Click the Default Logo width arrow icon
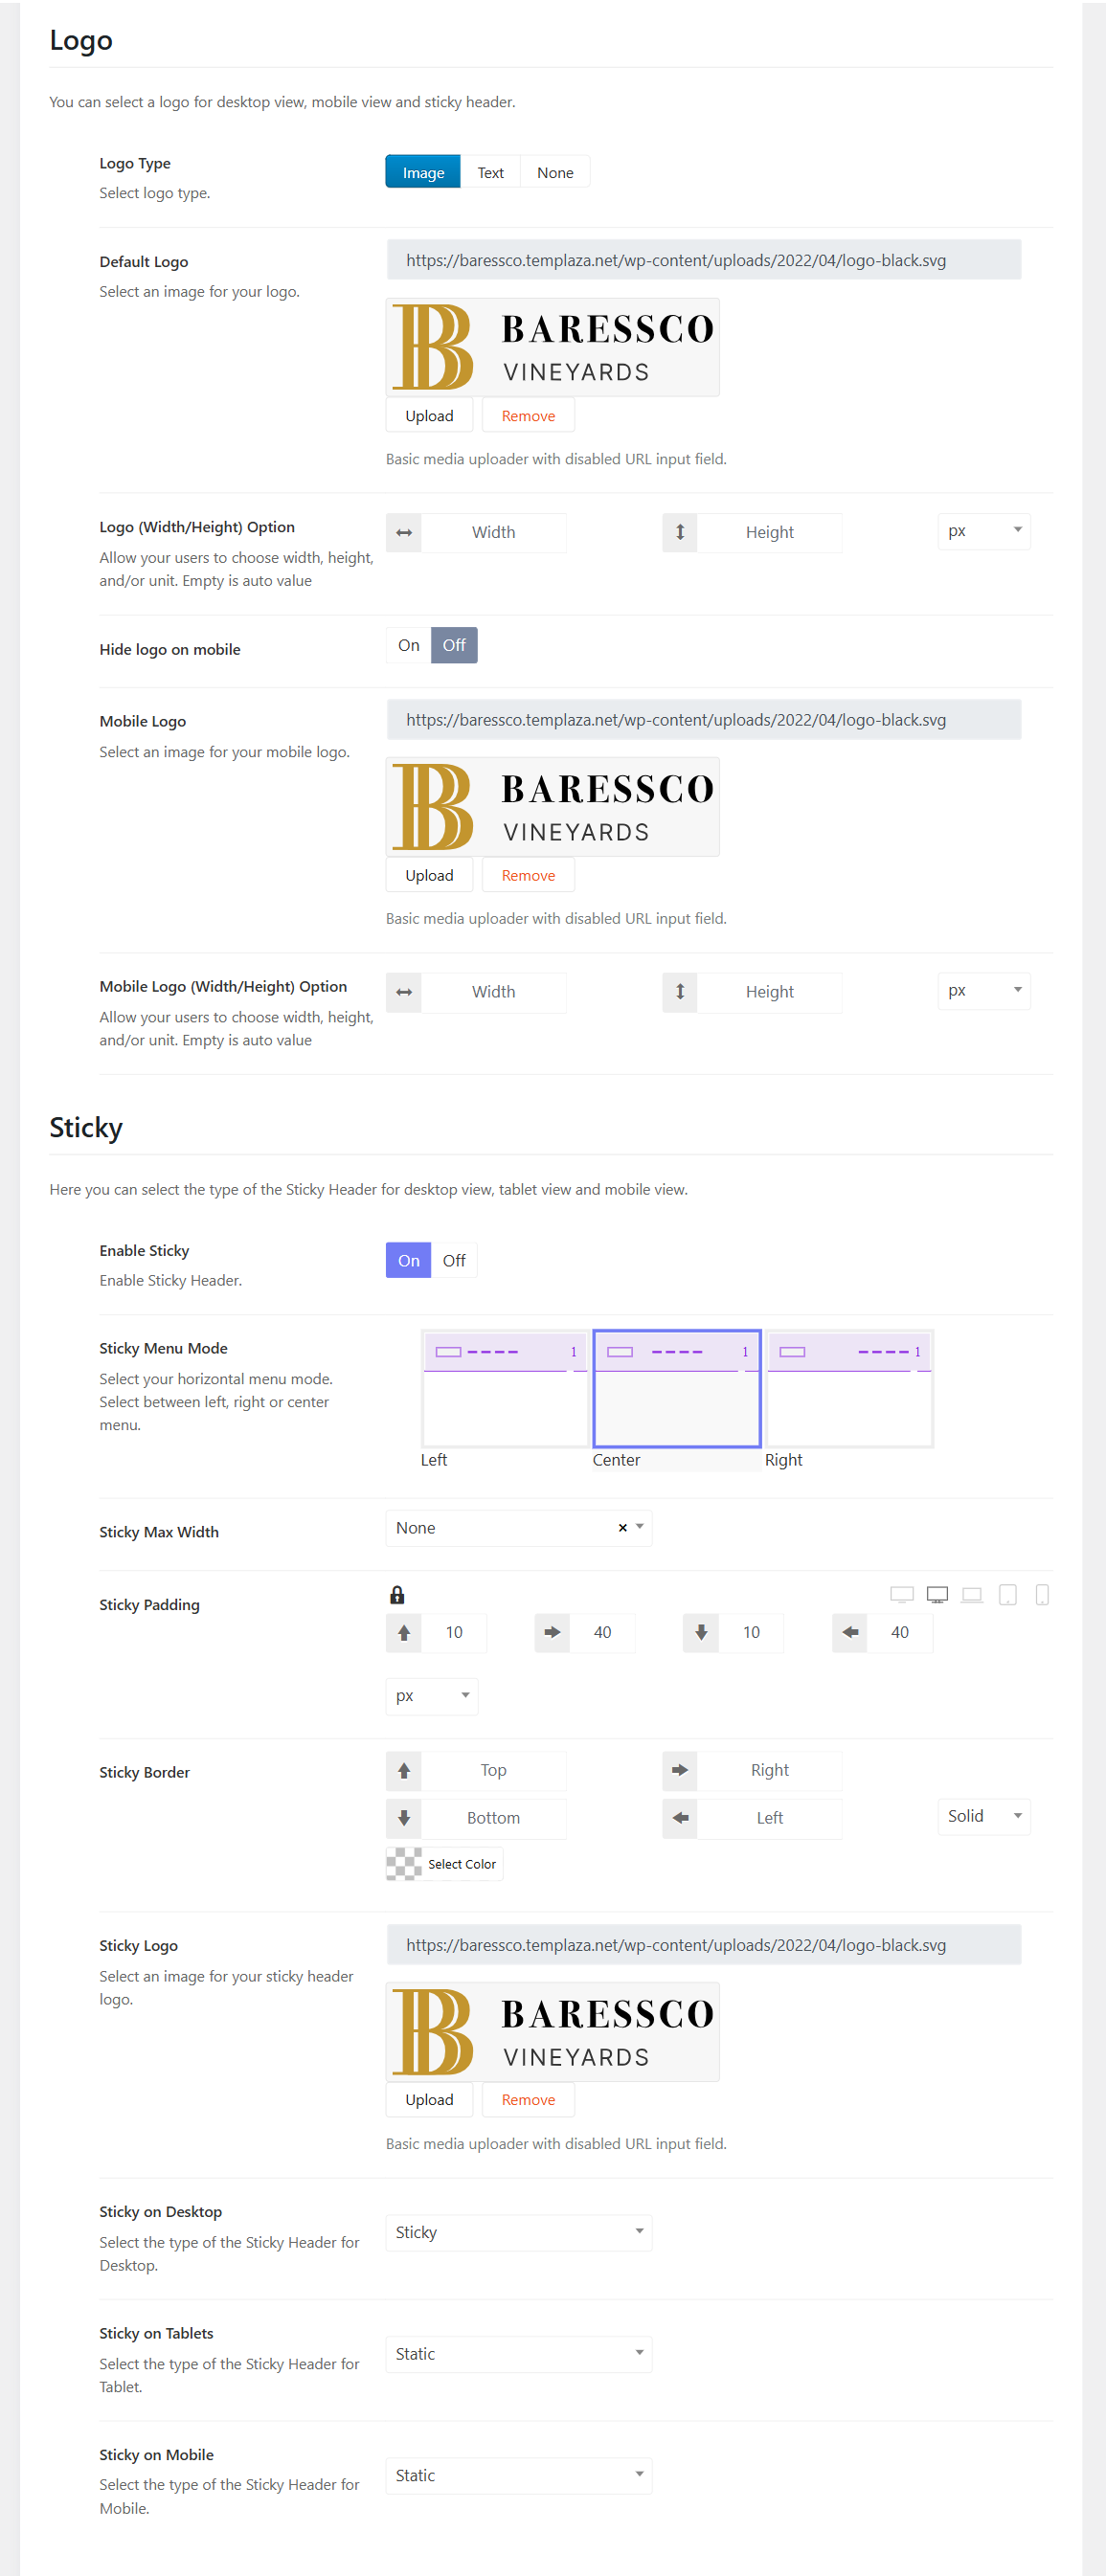This screenshot has width=1106, height=2576. coord(404,532)
